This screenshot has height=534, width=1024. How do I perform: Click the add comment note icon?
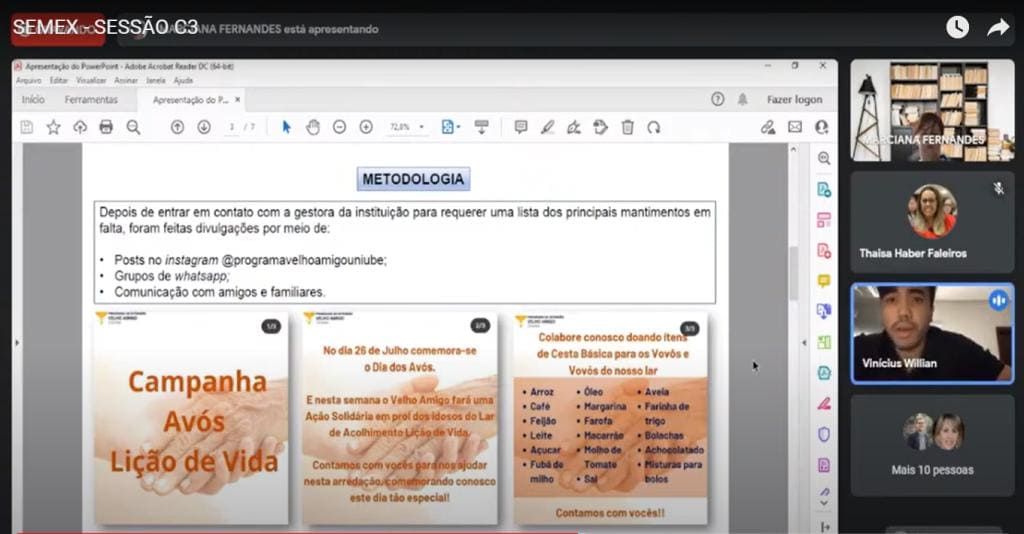pyautogui.click(x=520, y=127)
